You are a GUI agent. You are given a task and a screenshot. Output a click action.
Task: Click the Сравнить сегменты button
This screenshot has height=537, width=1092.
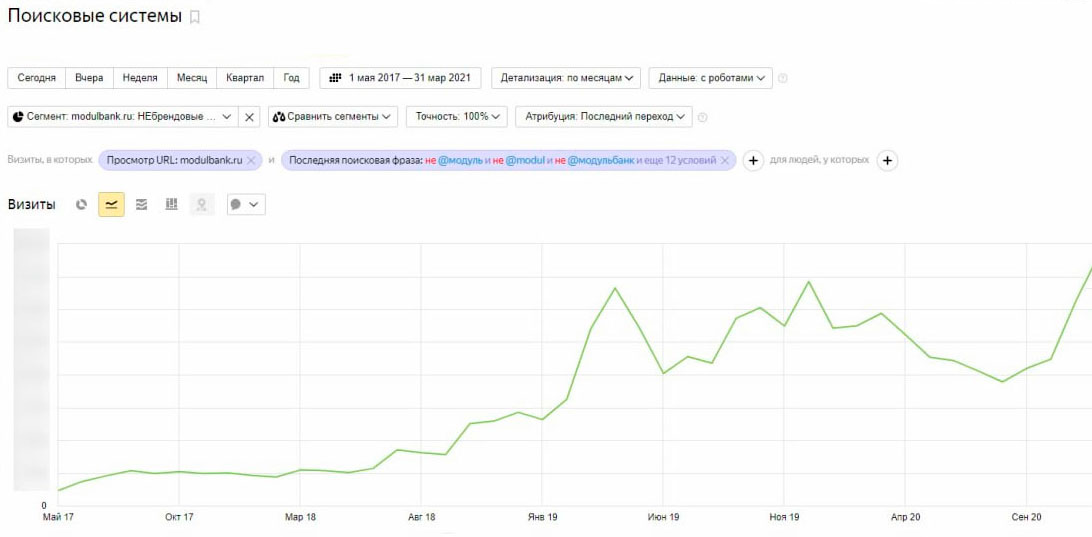(332, 117)
